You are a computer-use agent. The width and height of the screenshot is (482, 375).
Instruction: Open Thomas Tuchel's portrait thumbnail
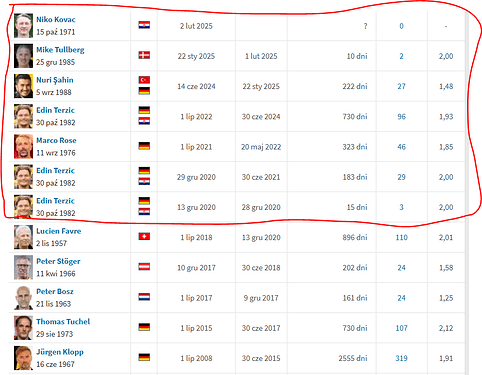tap(23, 328)
